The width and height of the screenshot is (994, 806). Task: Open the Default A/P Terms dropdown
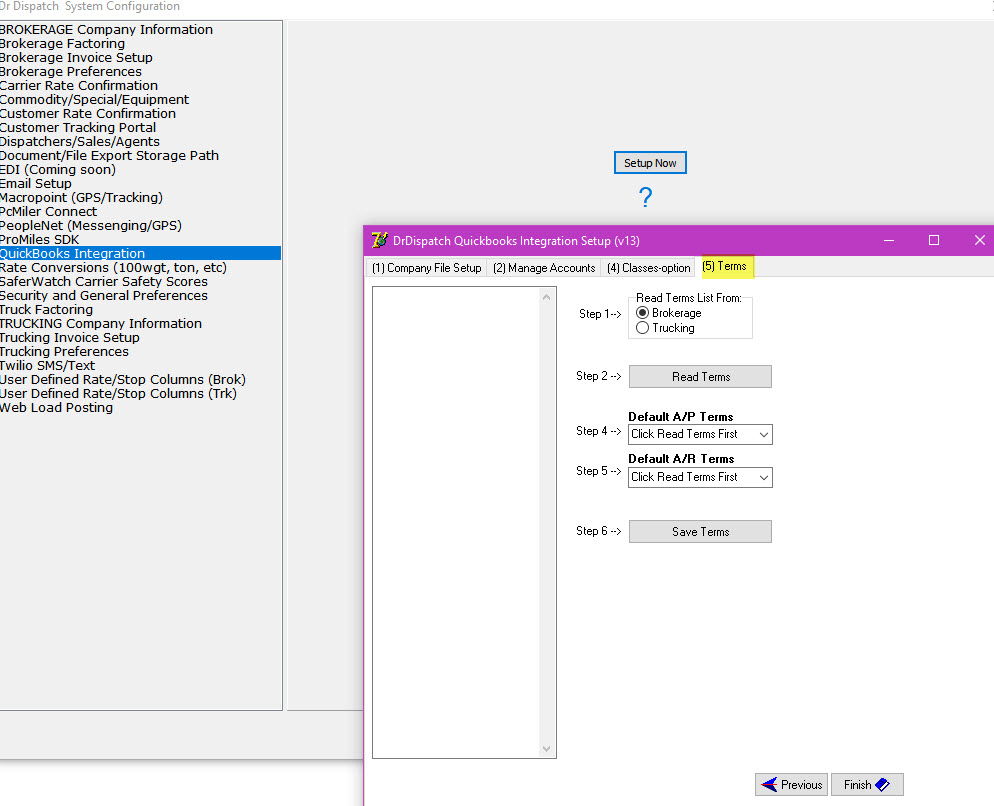tap(700, 434)
